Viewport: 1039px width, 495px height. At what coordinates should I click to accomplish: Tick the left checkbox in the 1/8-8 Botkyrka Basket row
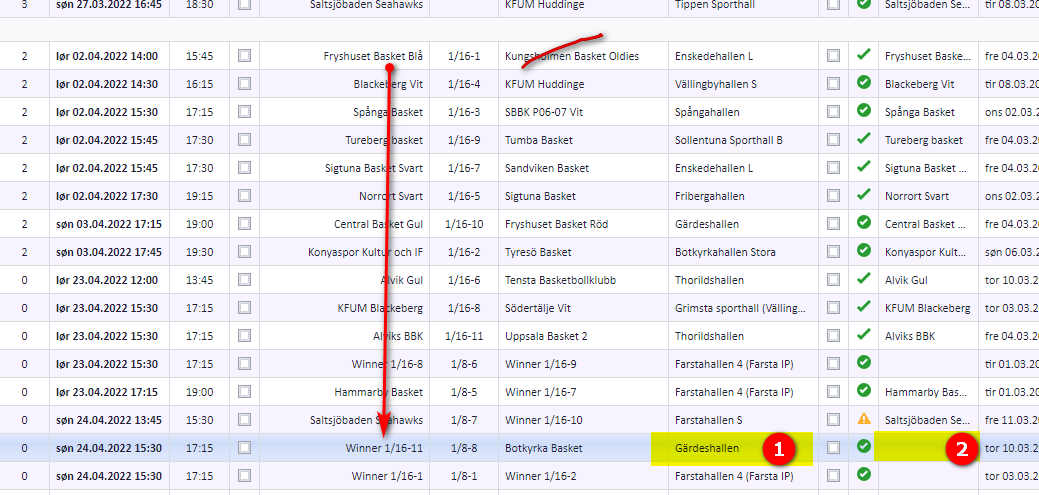point(245,448)
